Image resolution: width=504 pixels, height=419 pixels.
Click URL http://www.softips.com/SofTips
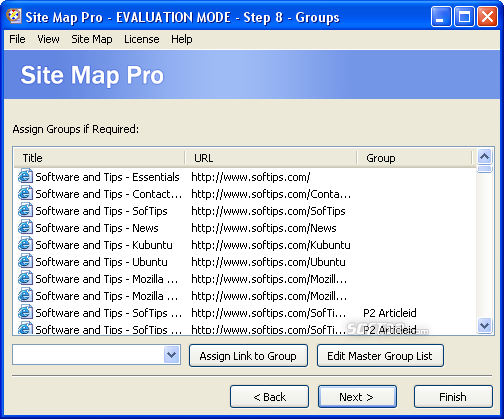click(x=268, y=211)
